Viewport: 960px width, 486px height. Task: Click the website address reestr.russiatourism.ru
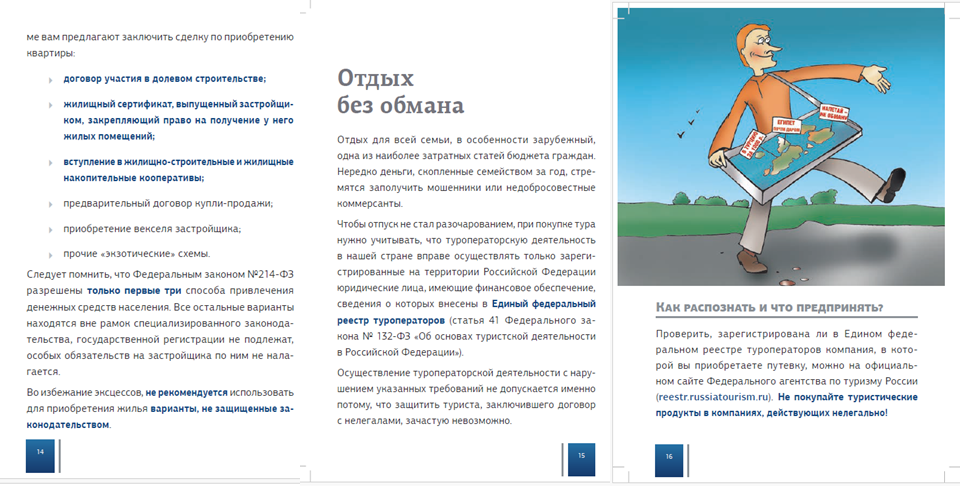coord(713,397)
